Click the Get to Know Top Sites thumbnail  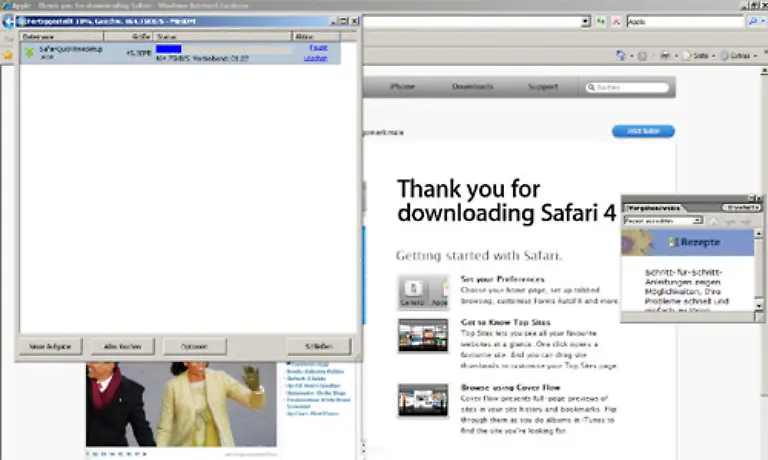[423, 336]
